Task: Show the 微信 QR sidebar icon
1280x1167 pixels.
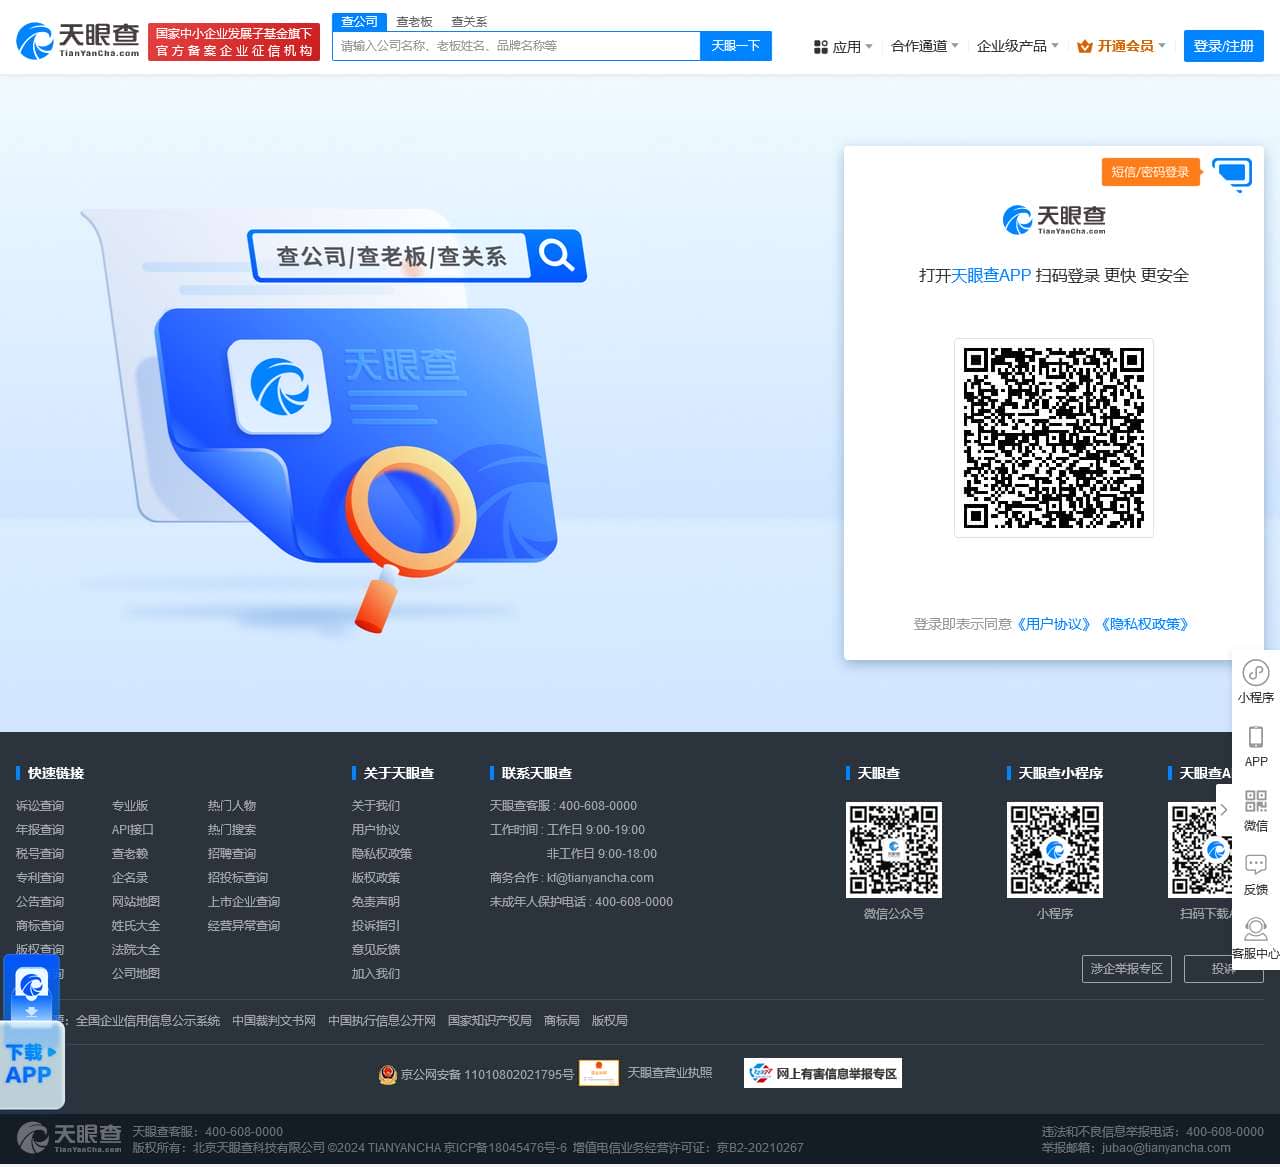Action: [x=1256, y=810]
